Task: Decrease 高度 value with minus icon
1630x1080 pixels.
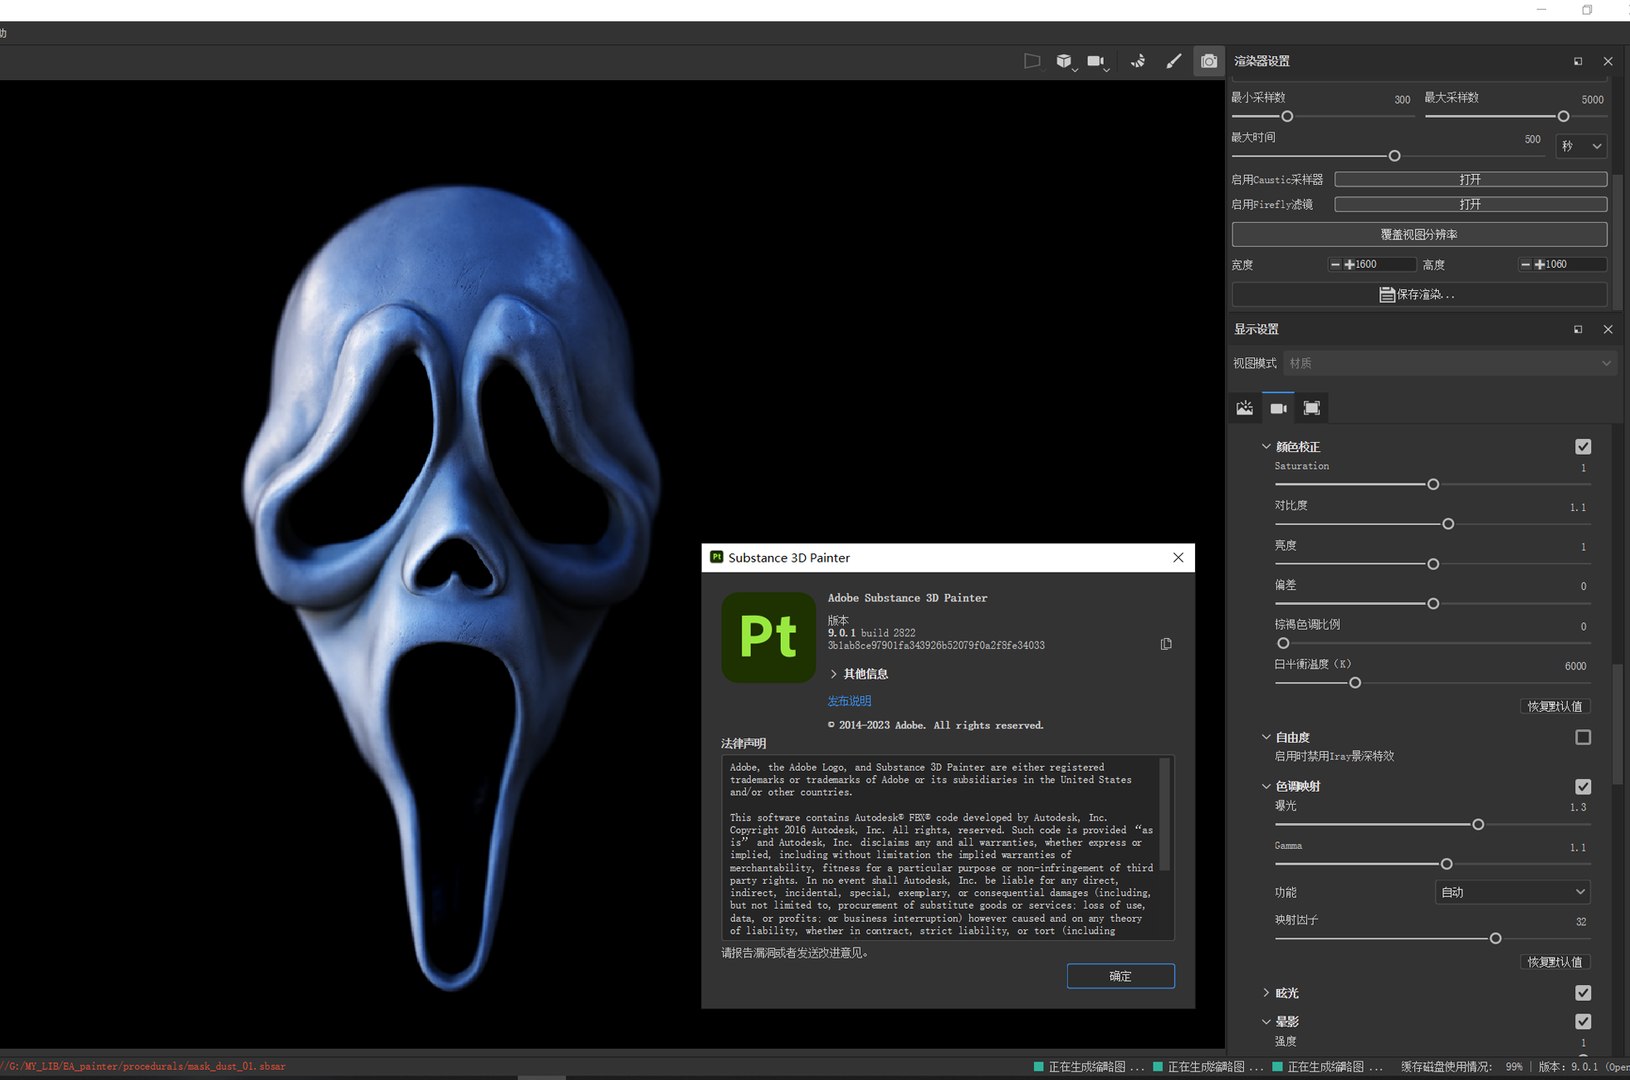Action: click(x=1525, y=265)
